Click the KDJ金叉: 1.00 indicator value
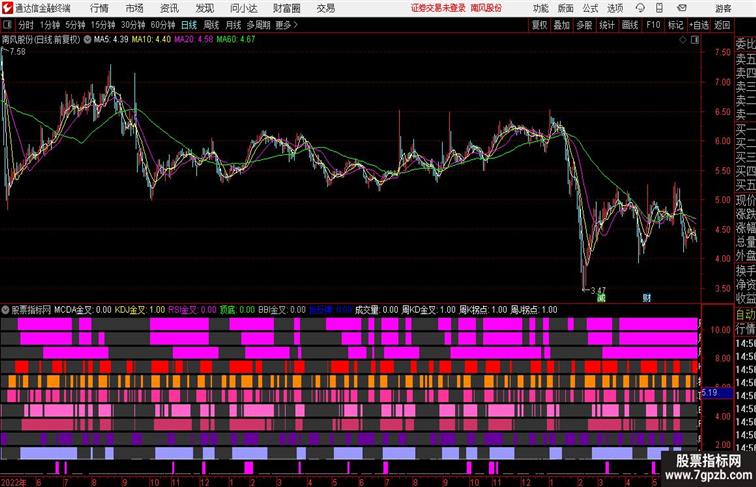Image resolution: width=756 pixels, height=487 pixels. (x=140, y=310)
